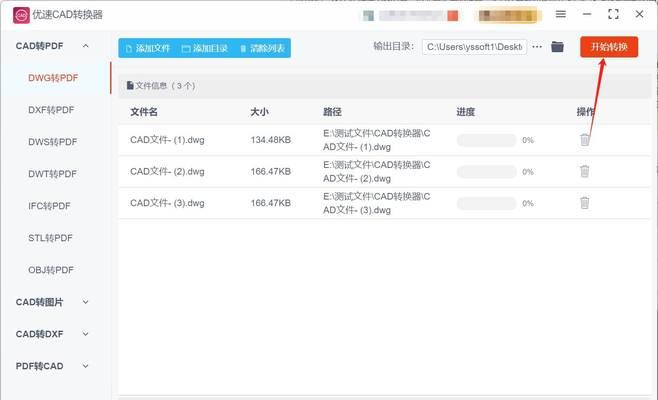Toggle fullscreen for the converter window

(613, 14)
